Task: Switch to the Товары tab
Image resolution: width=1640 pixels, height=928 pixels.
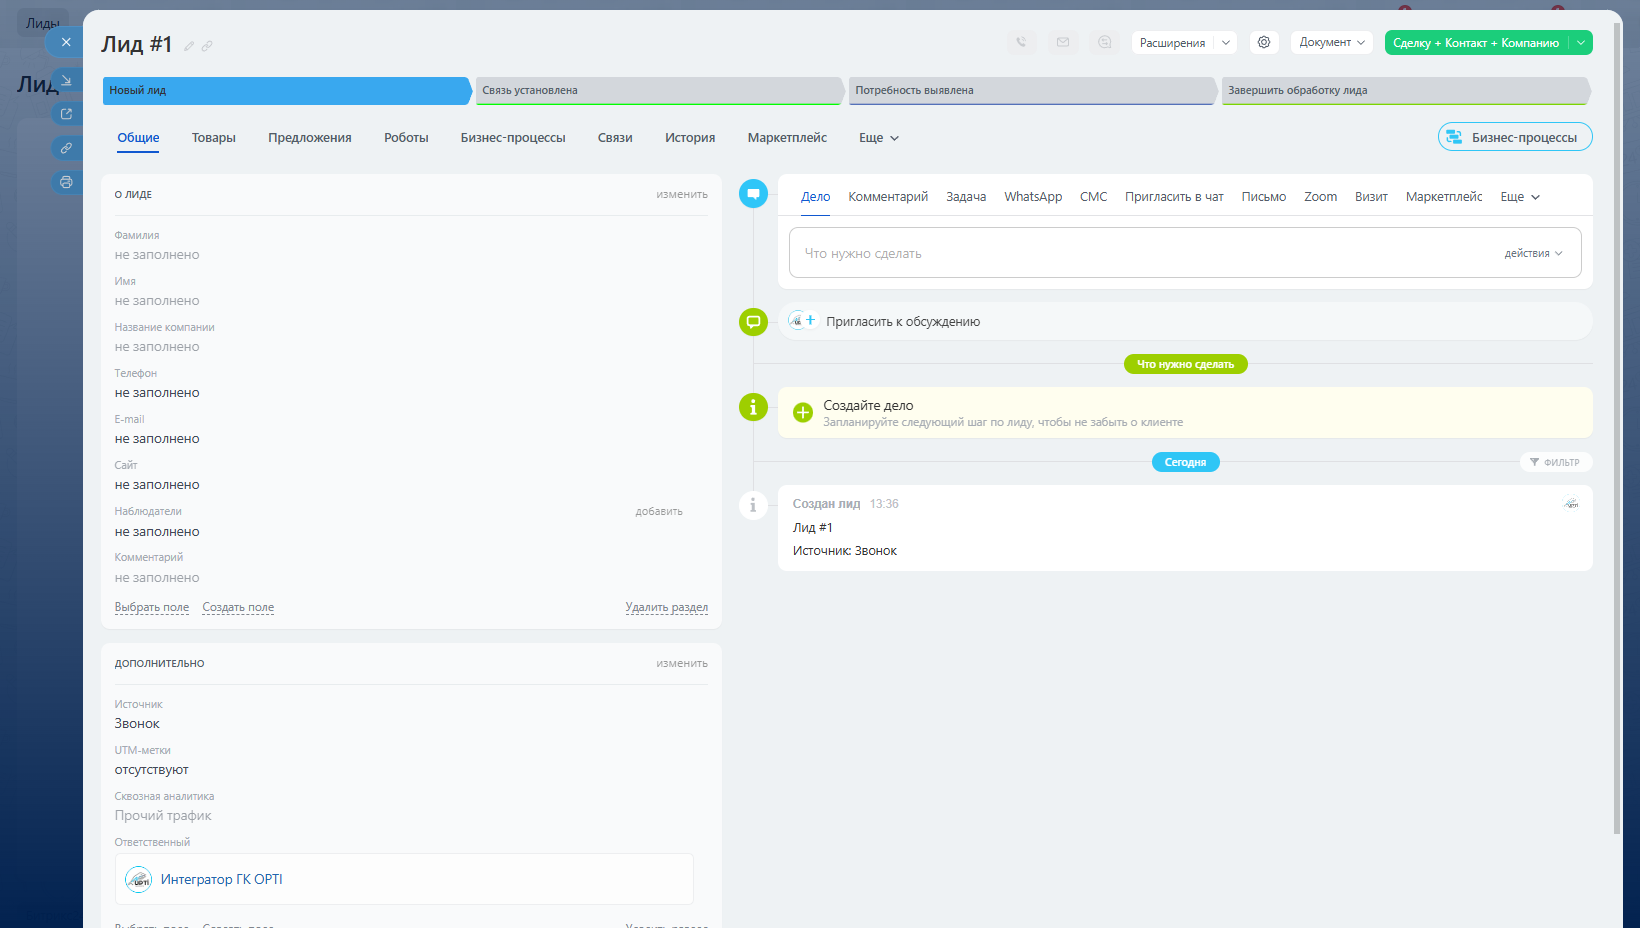Action: 213,138
